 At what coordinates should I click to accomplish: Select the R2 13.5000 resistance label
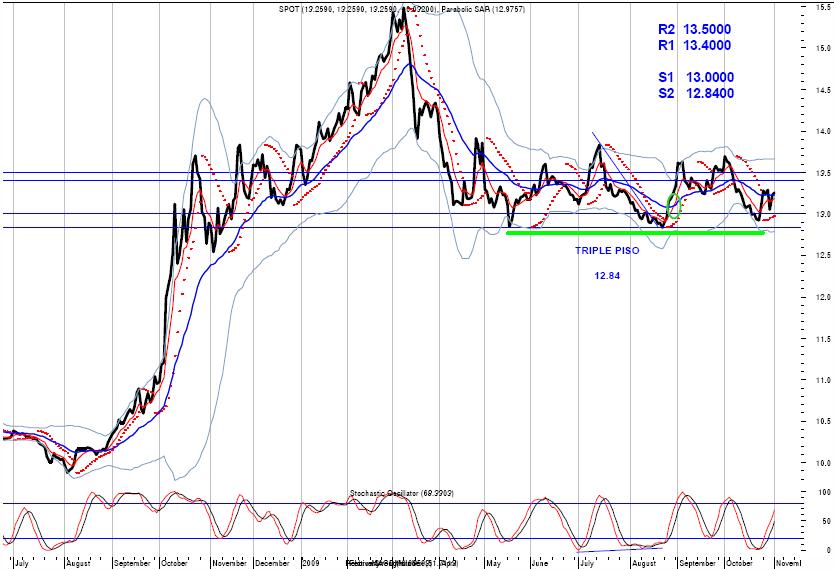[695, 30]
